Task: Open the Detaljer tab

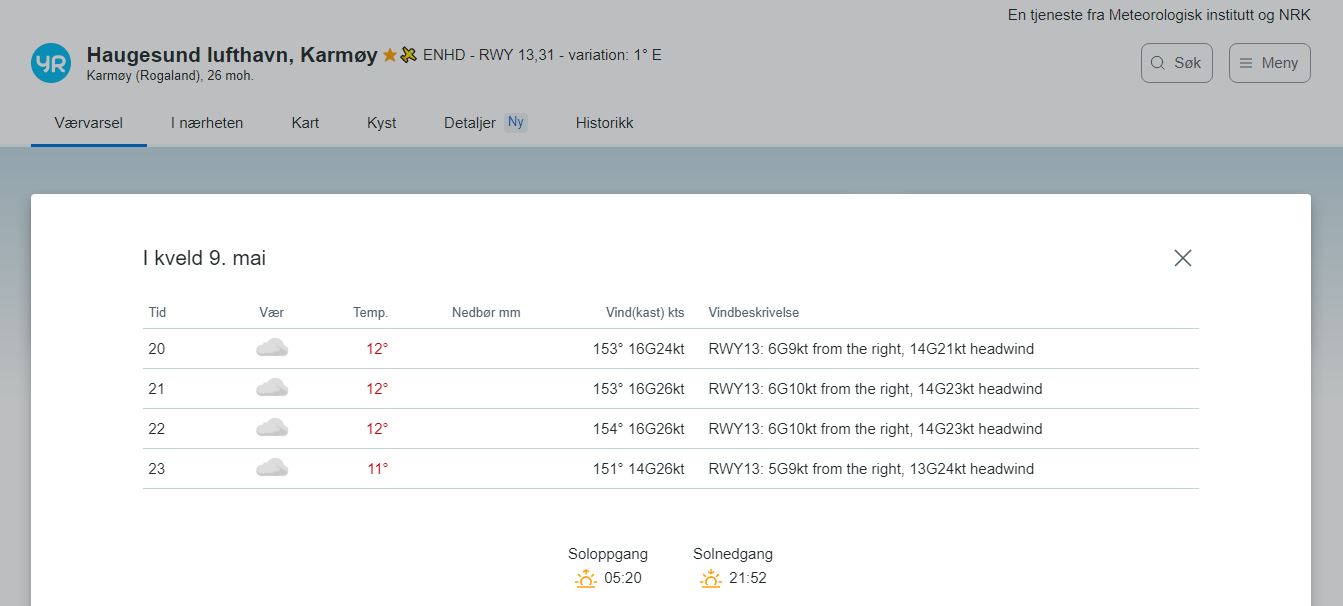Action: click(470, 123)
